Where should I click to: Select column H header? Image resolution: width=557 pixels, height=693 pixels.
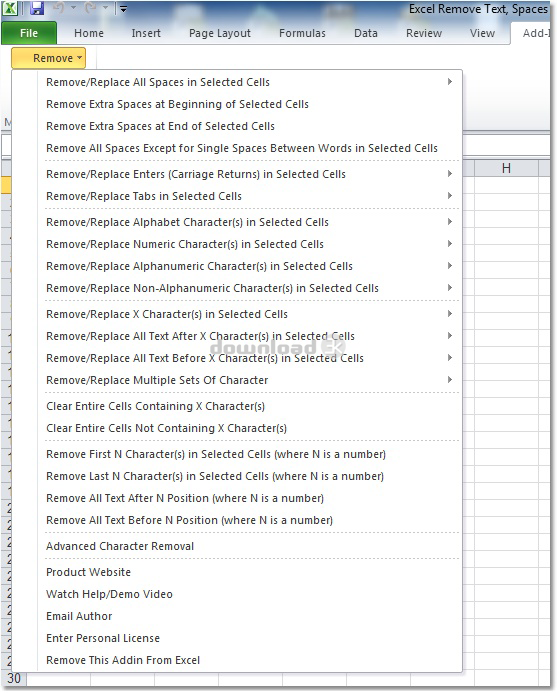tap(506, 168)
